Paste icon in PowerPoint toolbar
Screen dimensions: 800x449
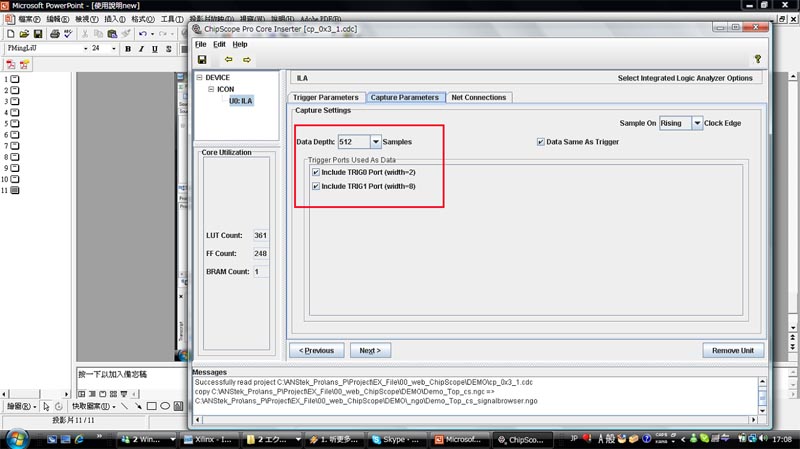112,34
